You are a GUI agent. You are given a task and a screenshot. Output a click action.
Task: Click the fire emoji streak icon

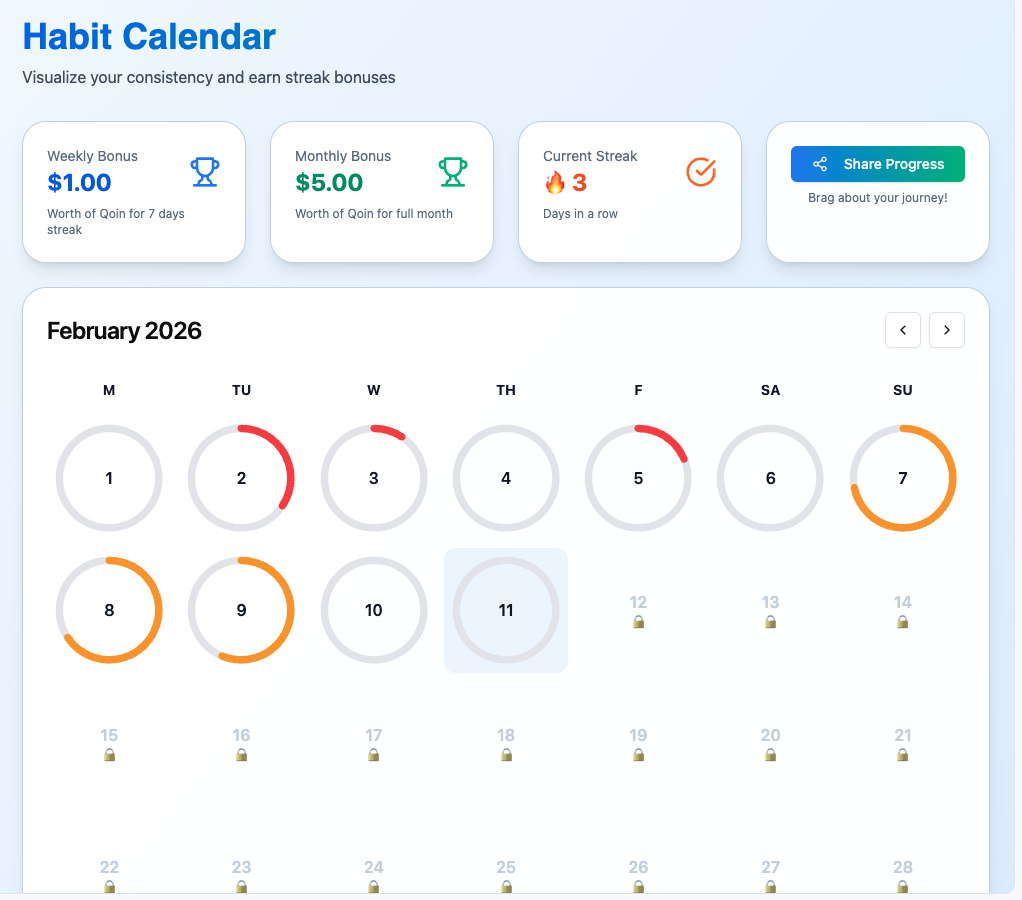(x=555, y=183)
